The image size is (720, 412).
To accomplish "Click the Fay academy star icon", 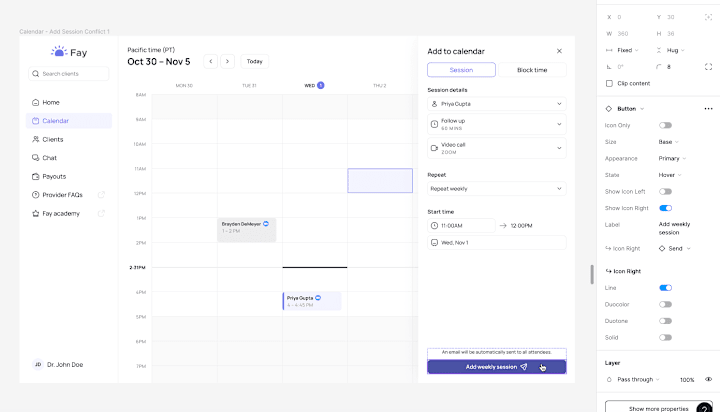I will point(35,214).
